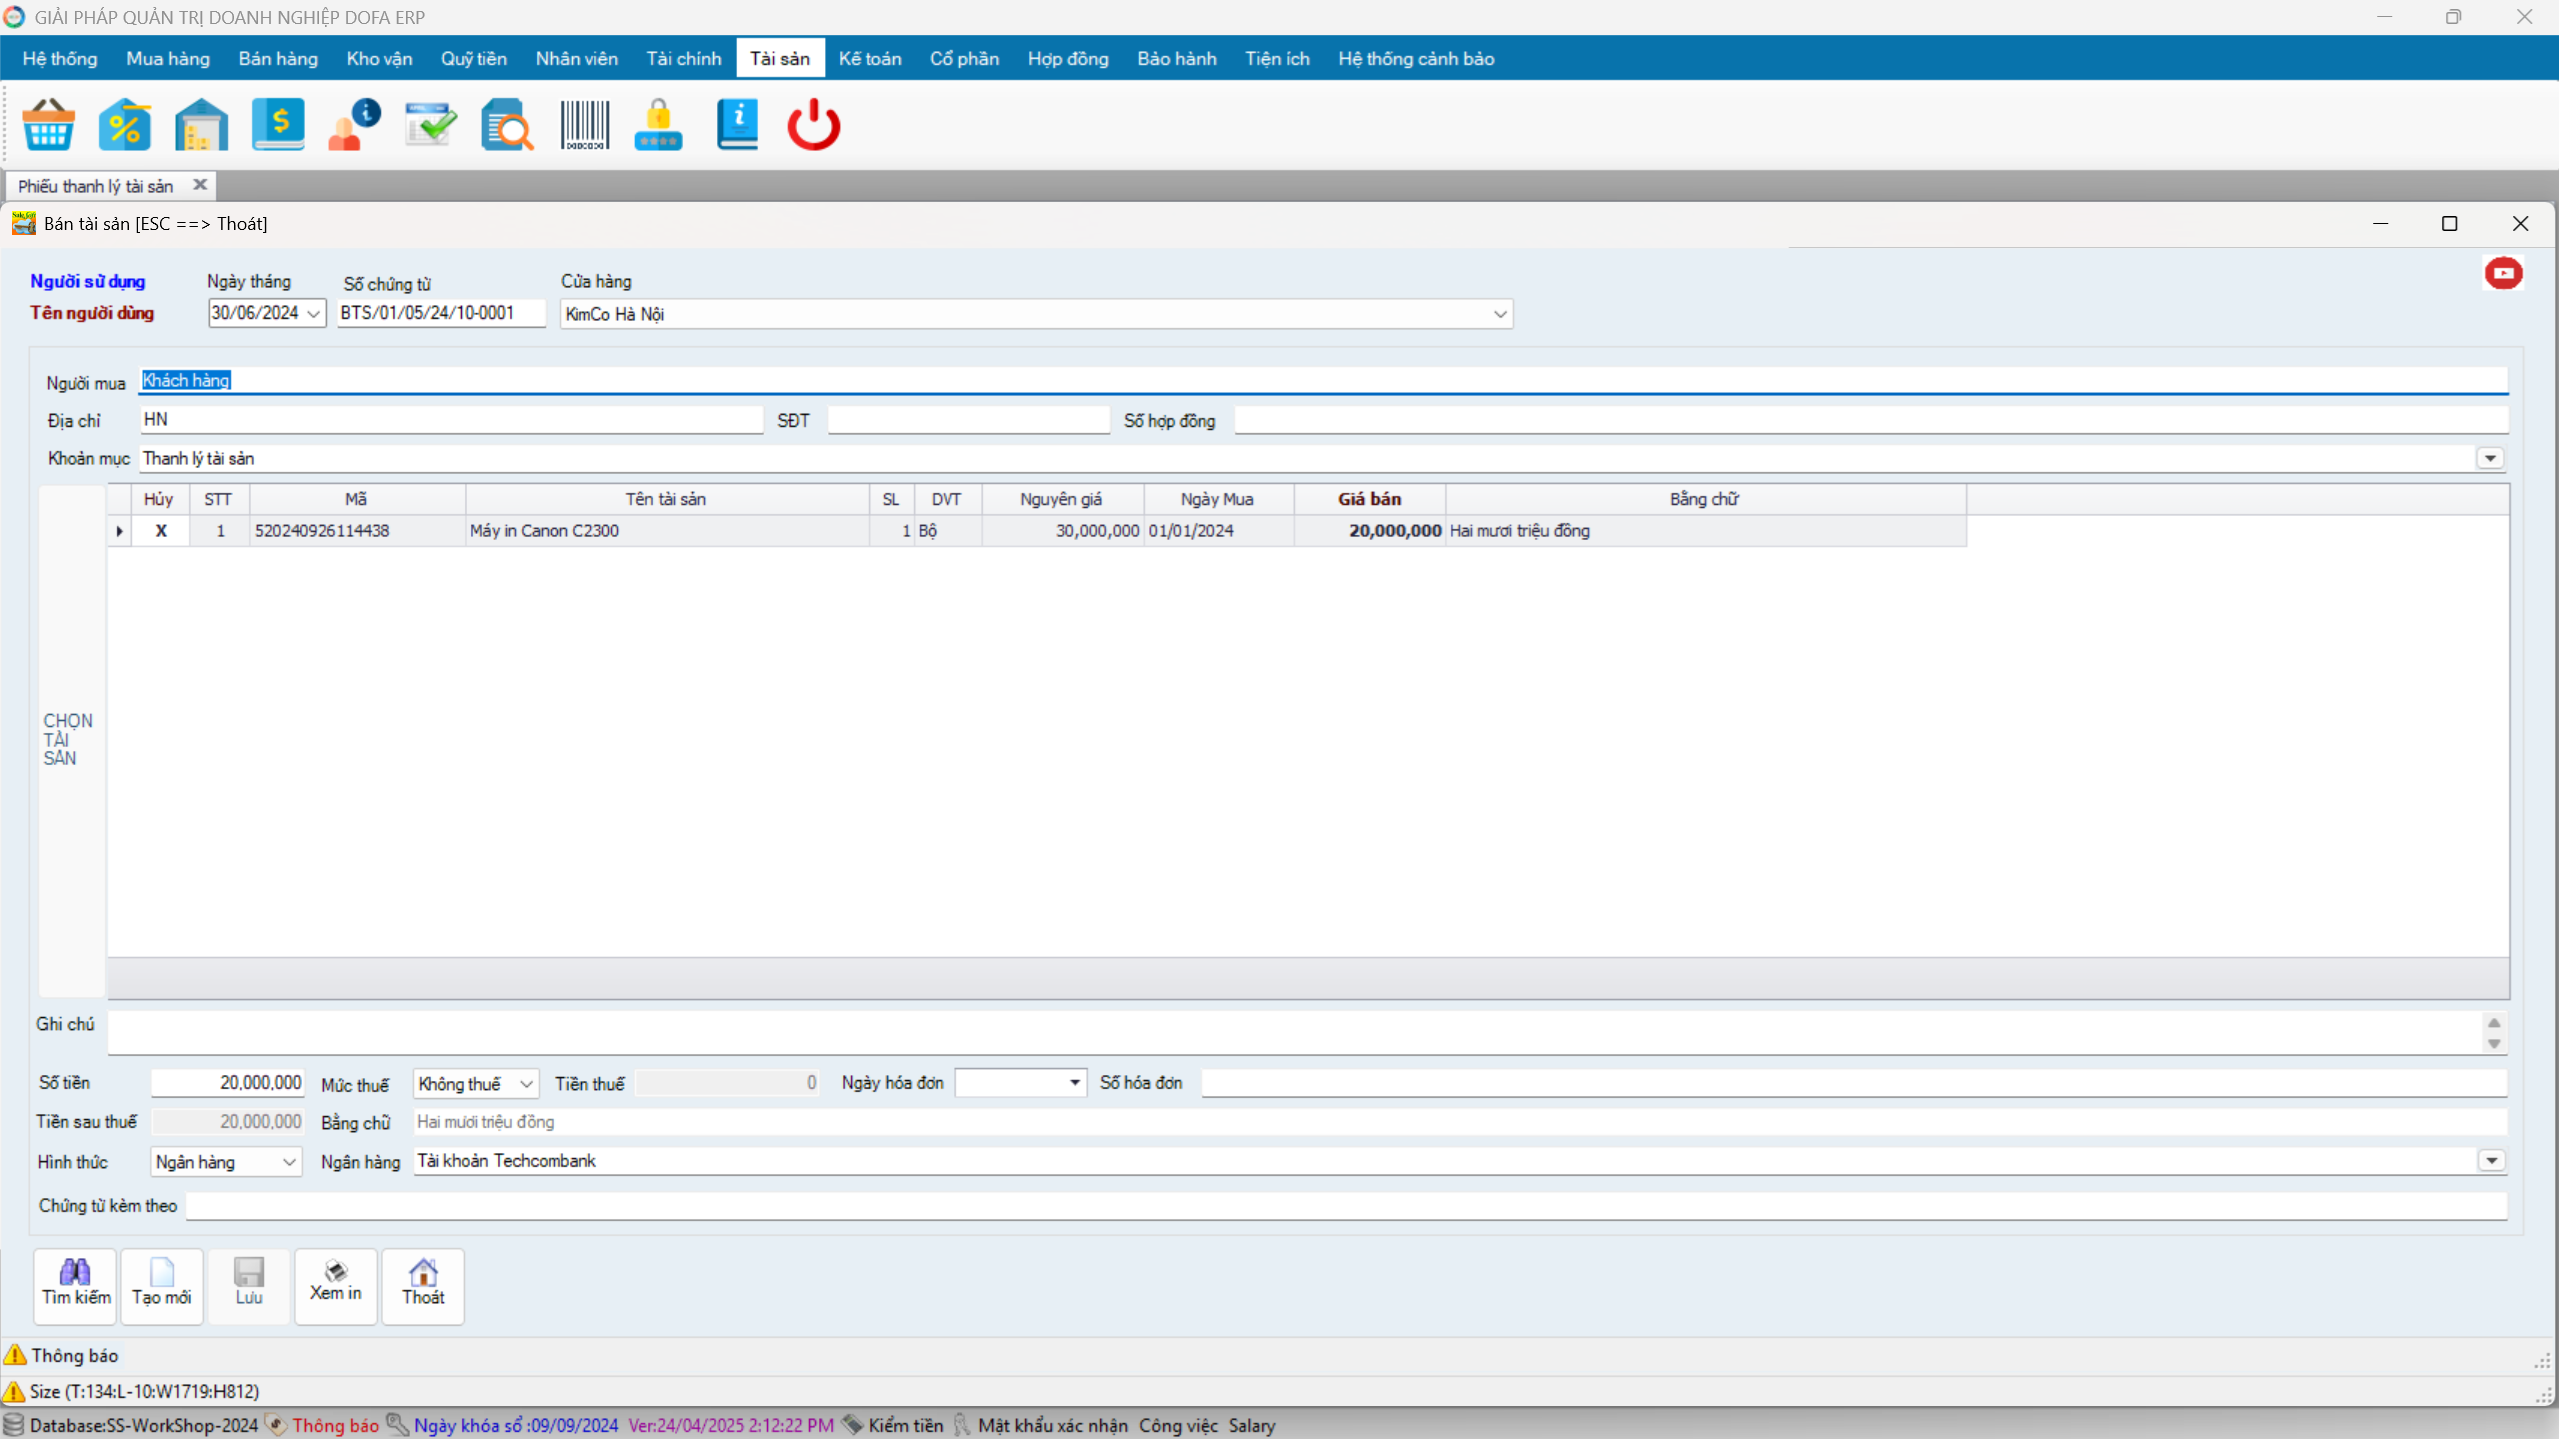Click Thông báo in the status bar
Viewport: 2559px width, 1439px height.
click(x=336, y=1425)
